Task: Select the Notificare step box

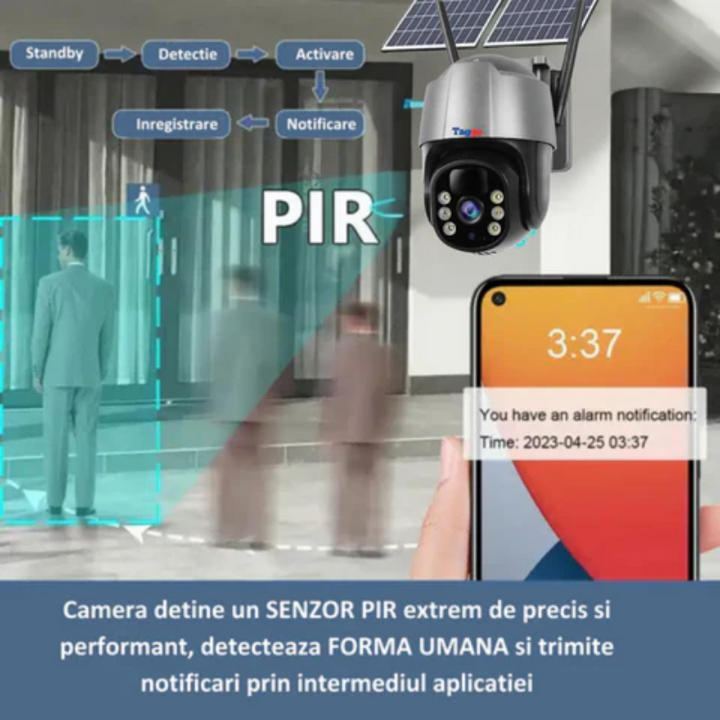Action: click(320, 124)
